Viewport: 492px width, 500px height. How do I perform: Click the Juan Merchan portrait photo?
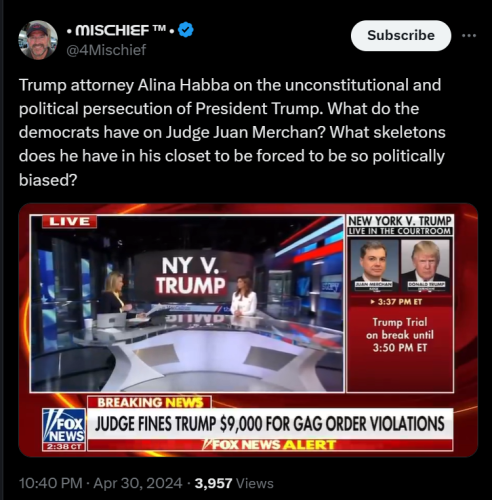(374, 265)
